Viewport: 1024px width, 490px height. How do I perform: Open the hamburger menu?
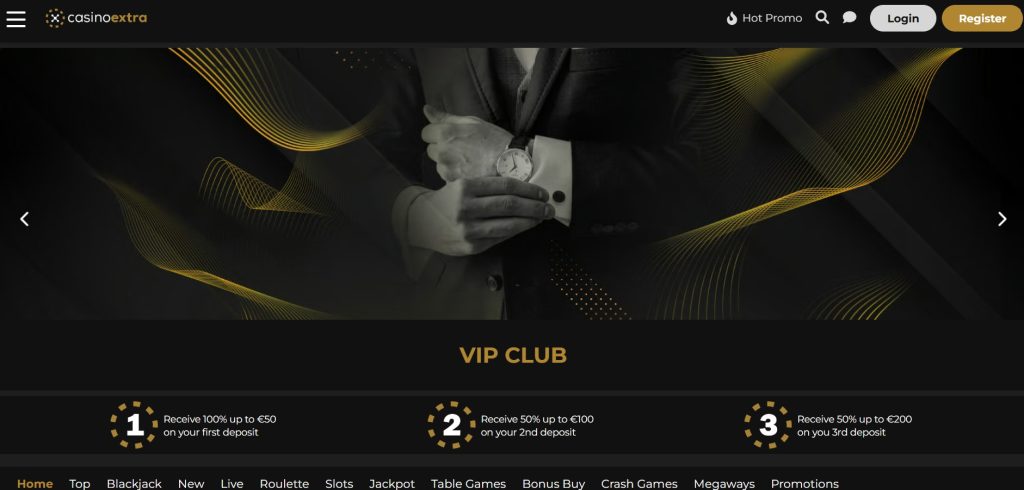point(16,19)
